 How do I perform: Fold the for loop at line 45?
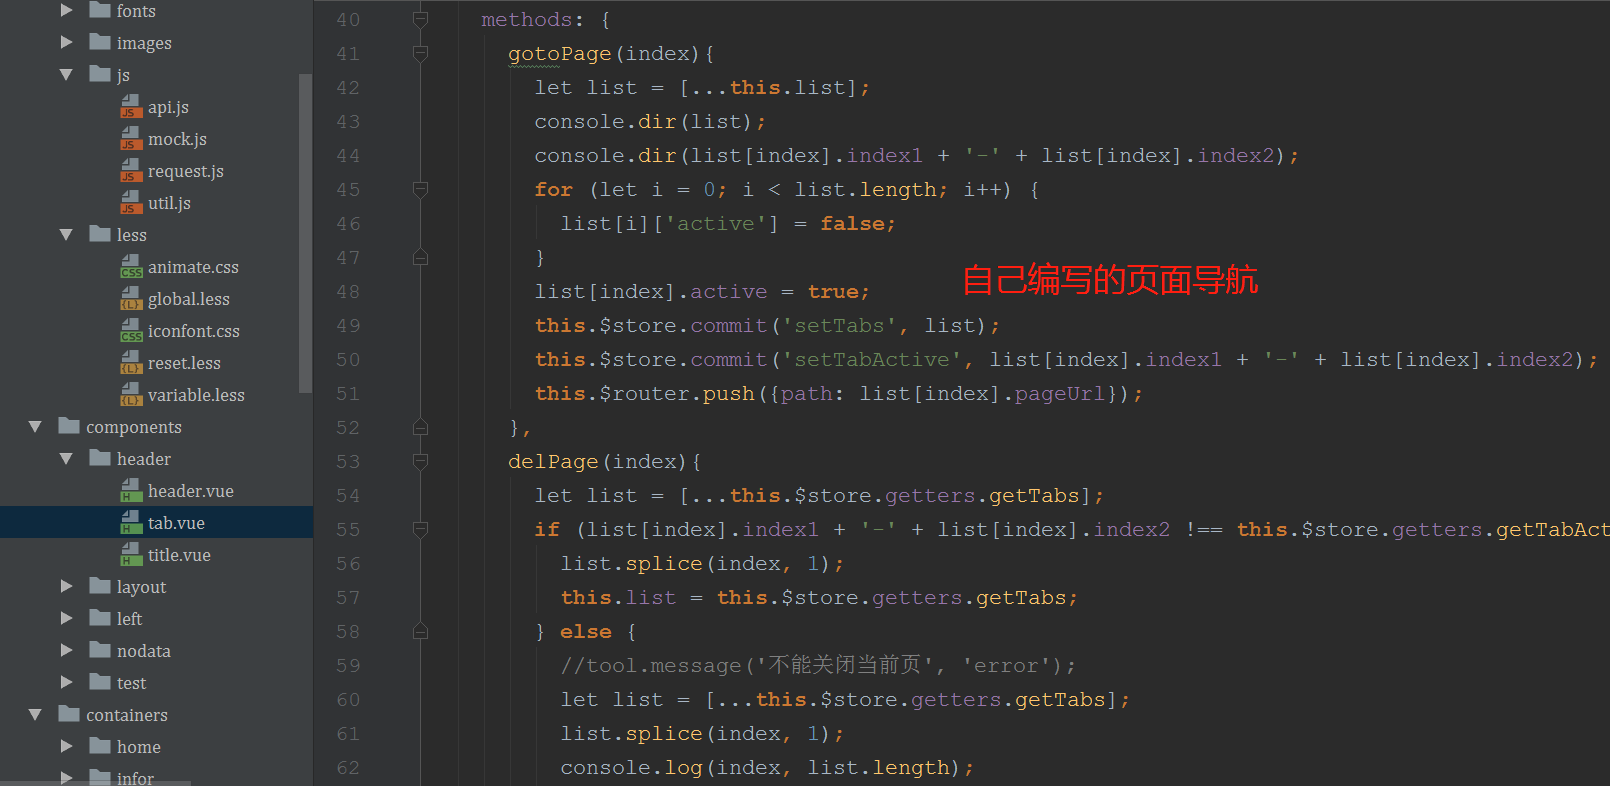coord(421,190)
